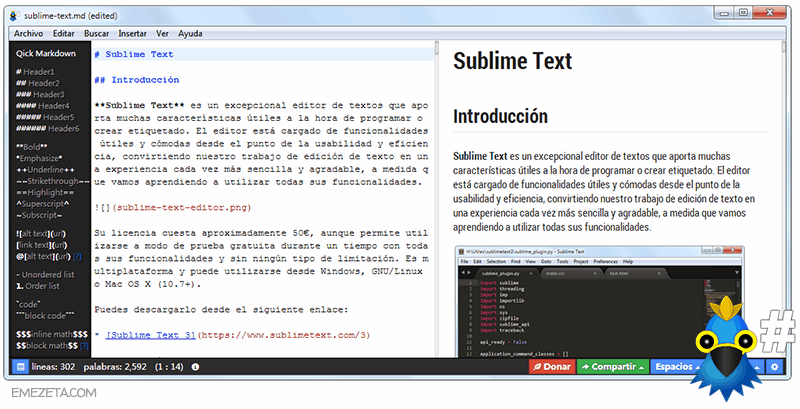This screenshot has width=800, height=409.
Task: Apply ==Highlight== from Quick Markdown
Action: coord(45,192)
